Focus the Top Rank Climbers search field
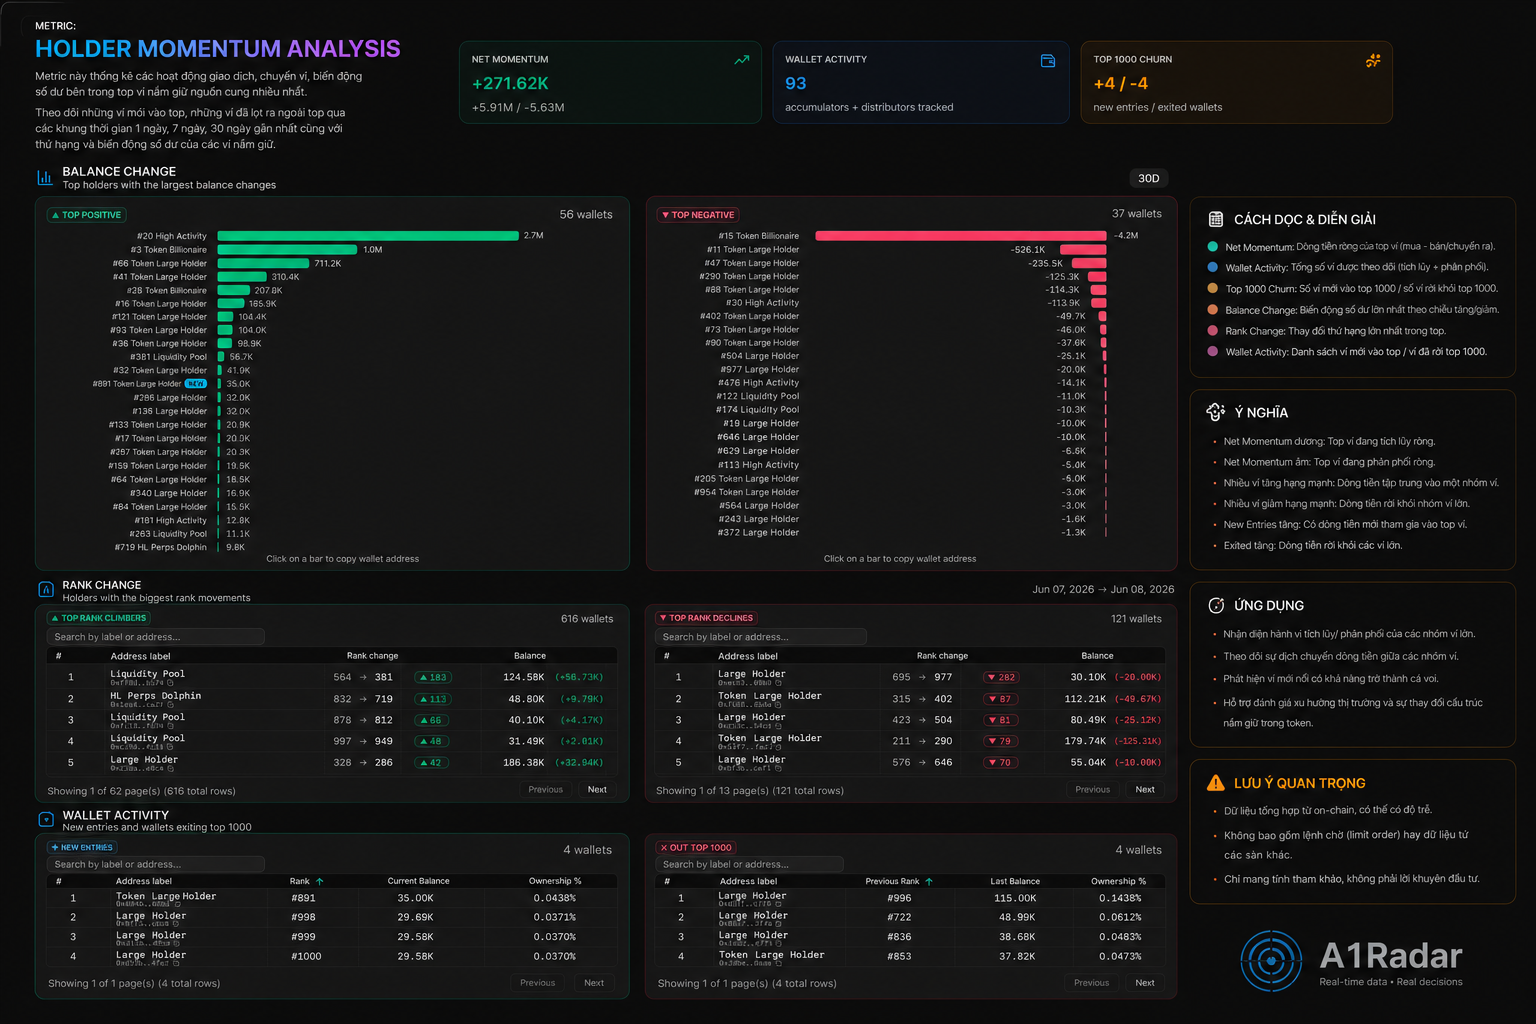 [x=156, y=637]
